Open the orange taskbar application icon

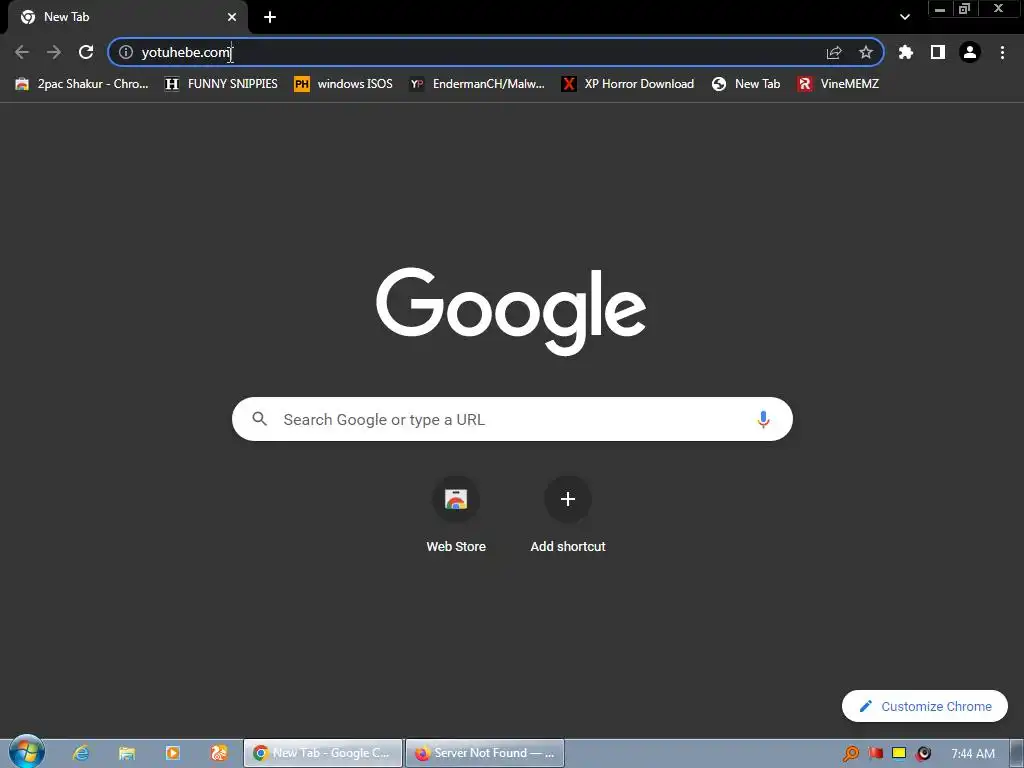pos(218,753)
